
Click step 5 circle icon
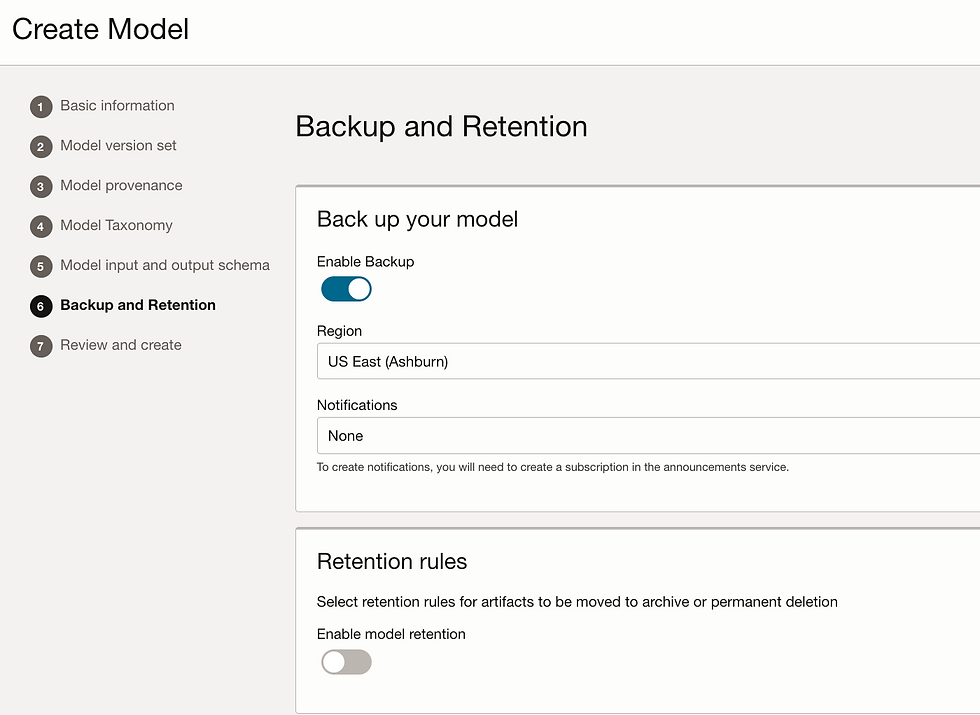41,267
